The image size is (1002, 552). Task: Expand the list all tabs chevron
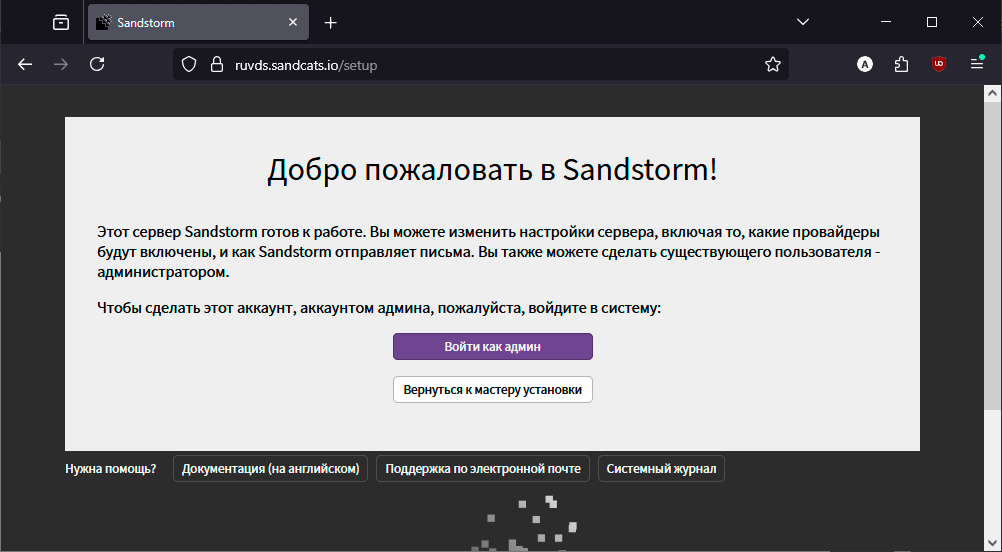(803, 22)
